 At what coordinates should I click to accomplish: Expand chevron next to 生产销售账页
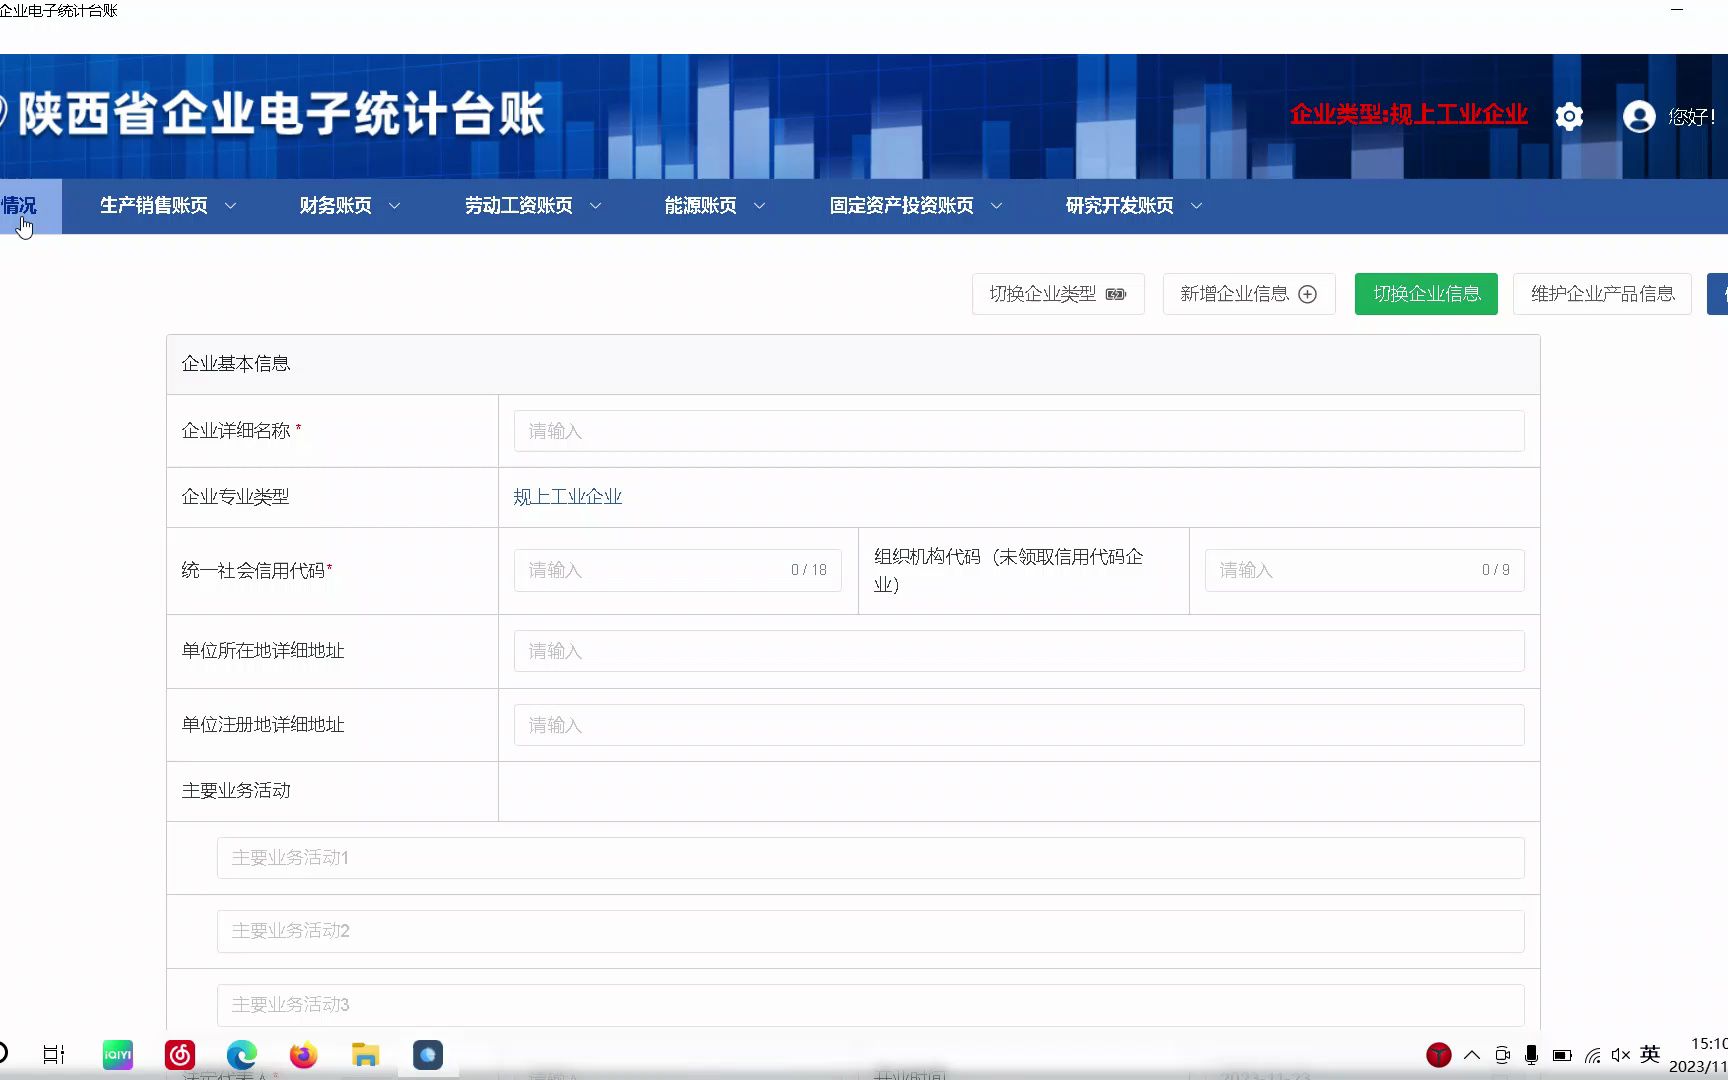coord(231,206)
